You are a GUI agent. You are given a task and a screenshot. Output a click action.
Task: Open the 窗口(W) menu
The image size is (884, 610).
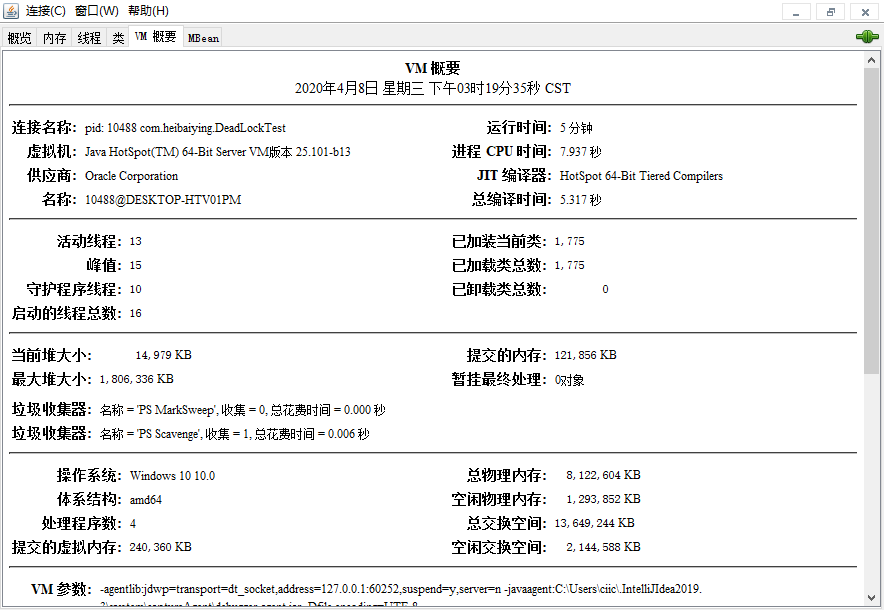click(96, 11)
